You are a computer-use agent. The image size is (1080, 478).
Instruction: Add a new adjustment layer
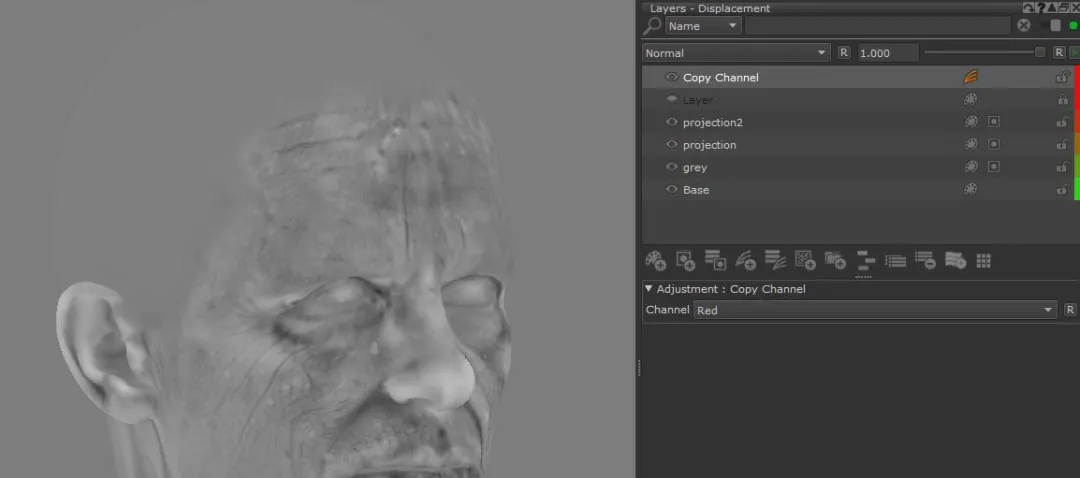pyautogui.click(x=745, y=261)
